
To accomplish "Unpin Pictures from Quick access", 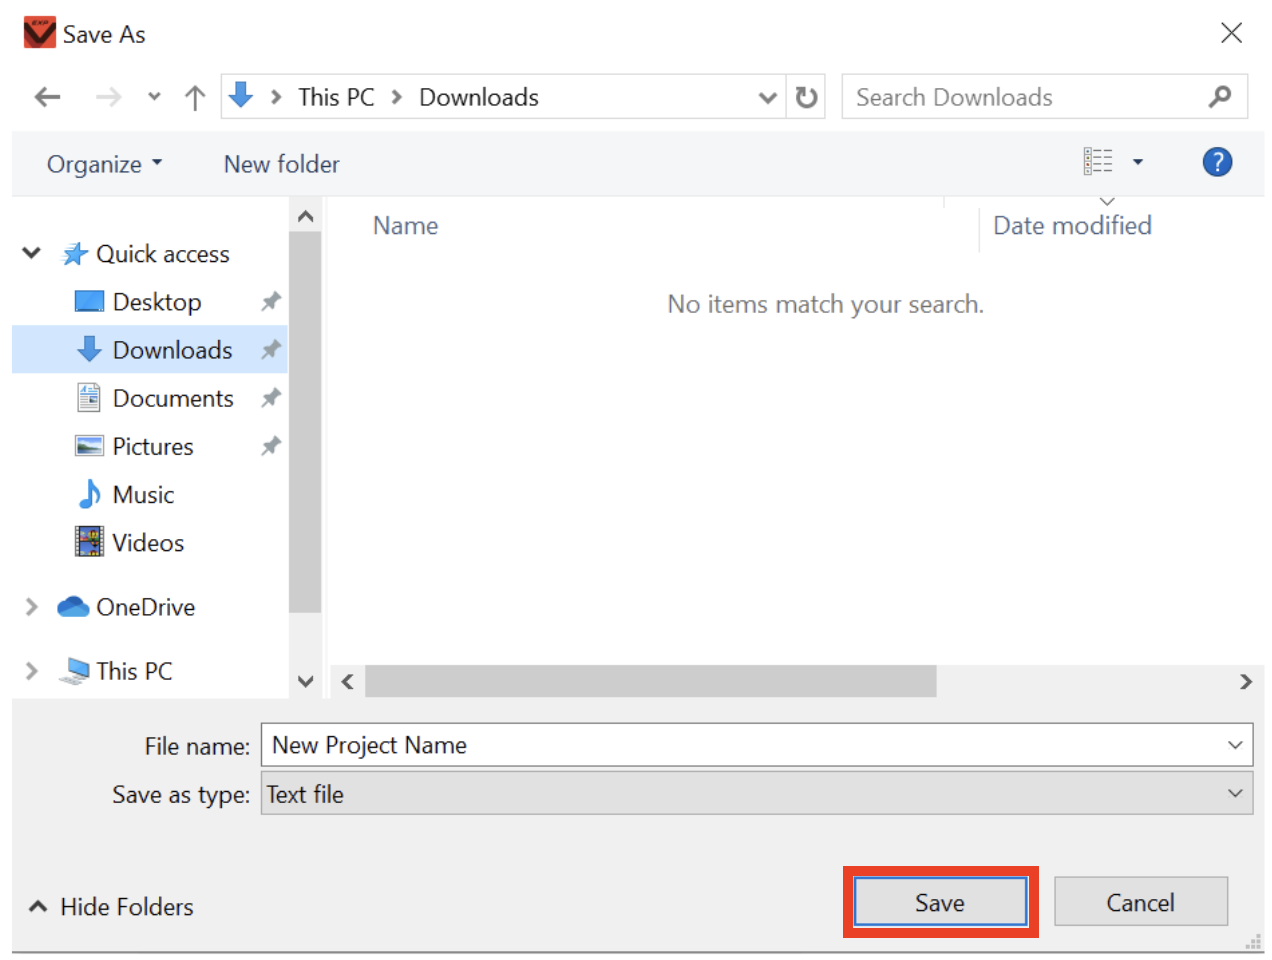I will click(270, 445).
